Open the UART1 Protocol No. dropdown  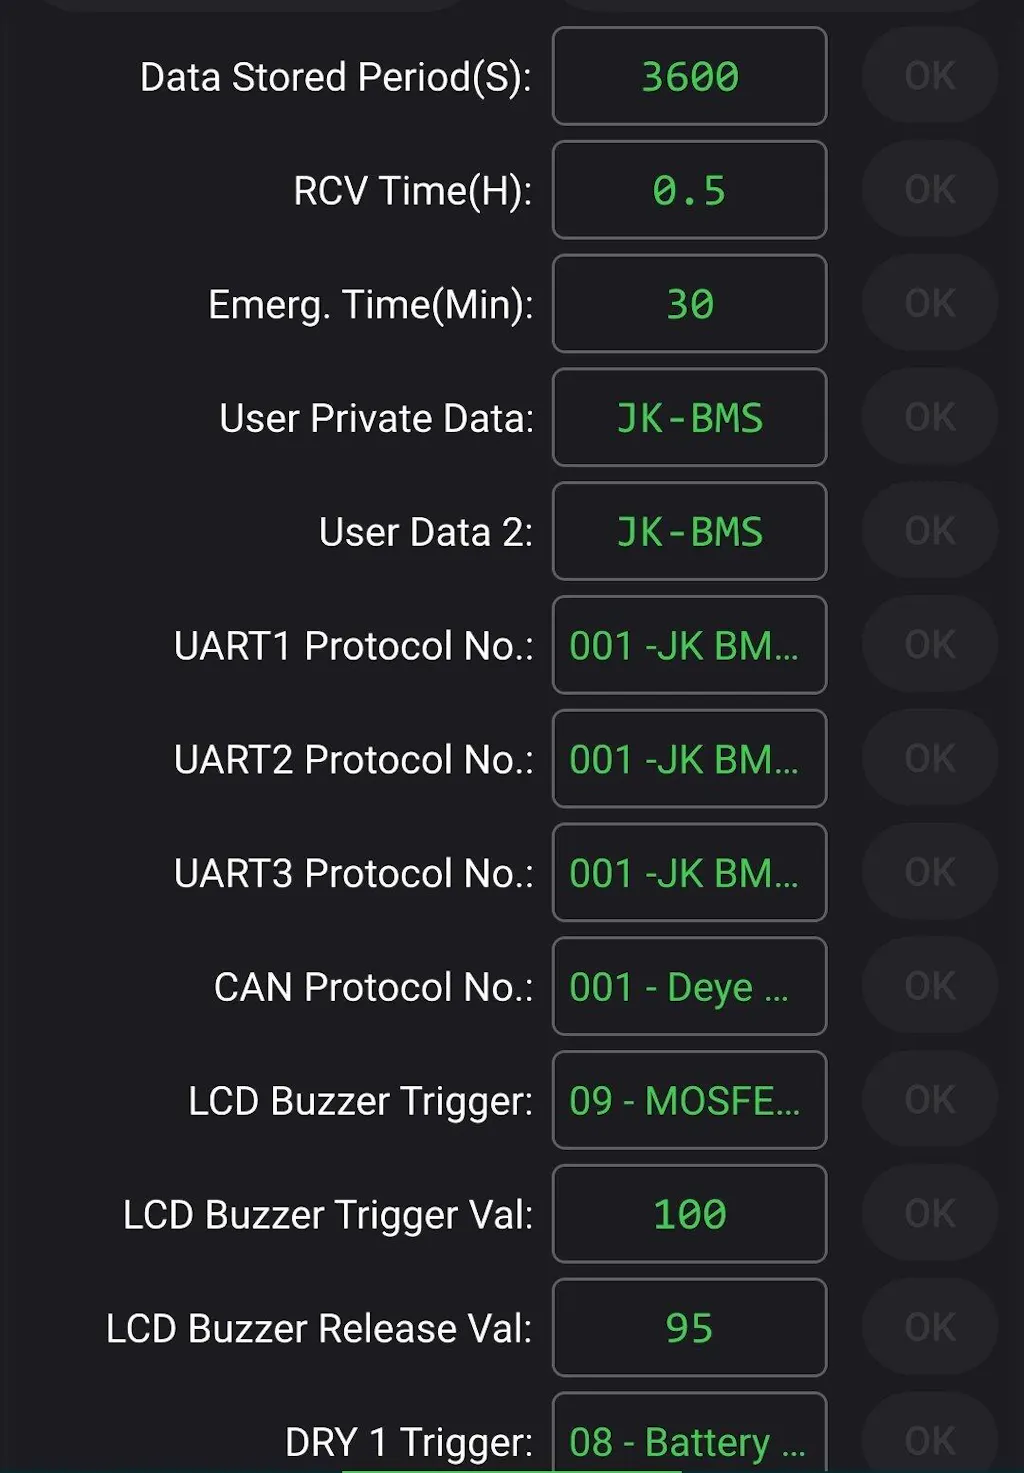tap(689, 646)
